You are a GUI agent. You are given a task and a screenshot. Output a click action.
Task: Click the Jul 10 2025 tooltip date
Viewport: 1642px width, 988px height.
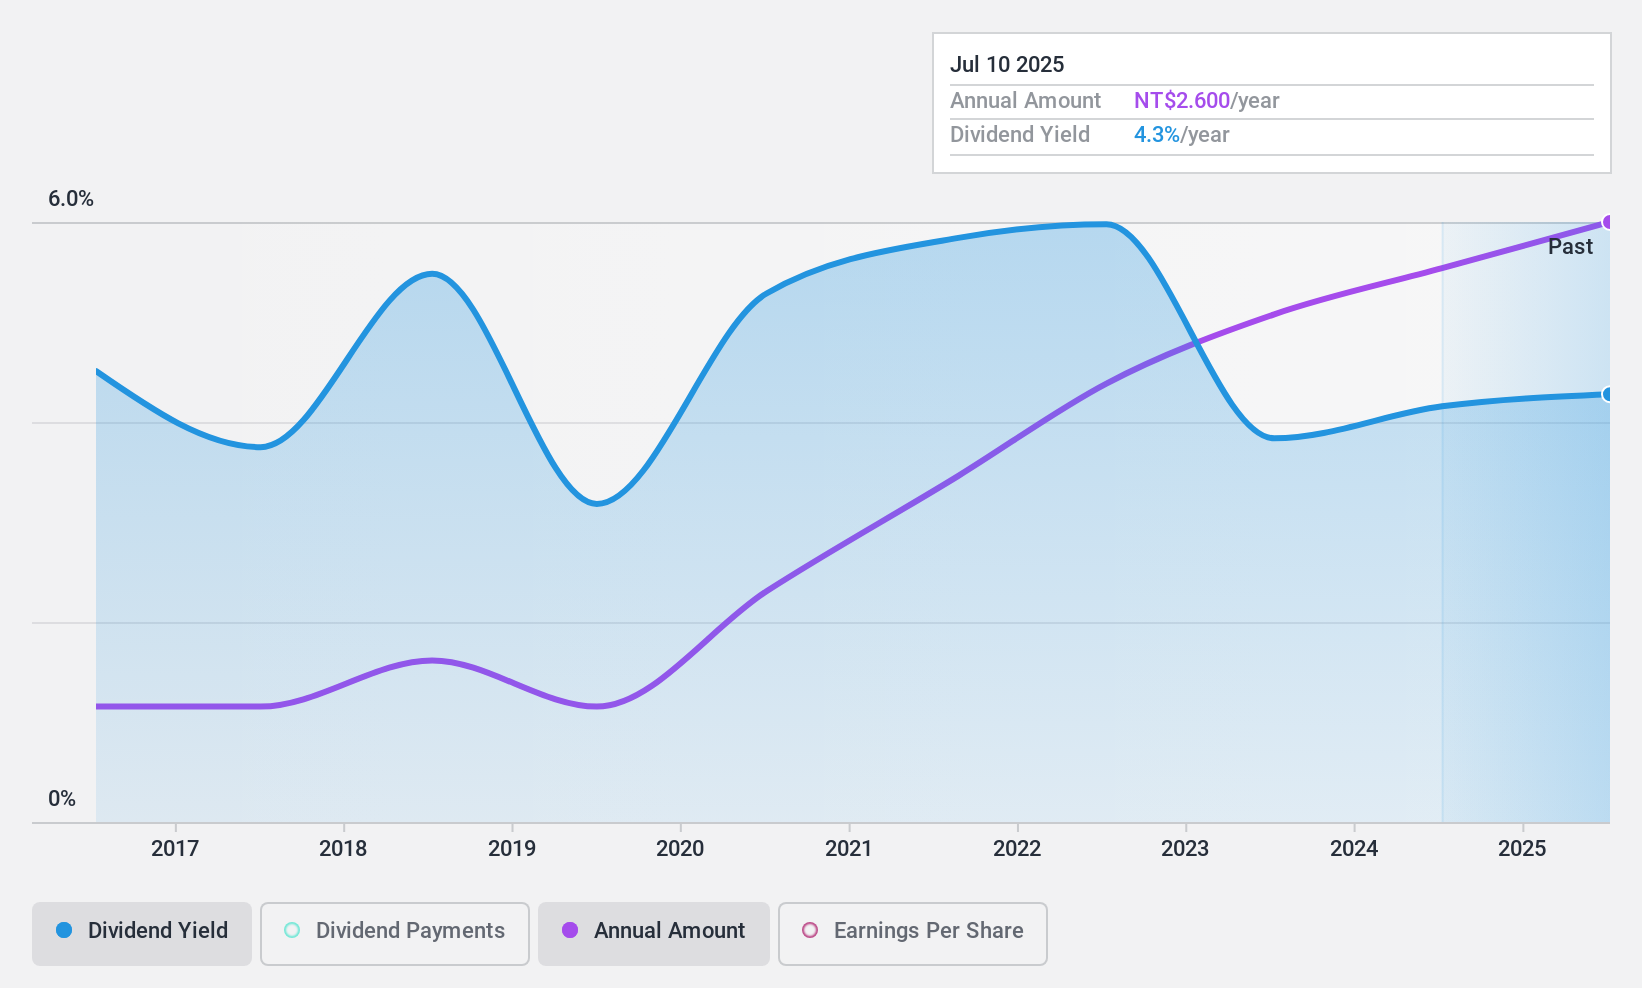click(x=1007, y=64)
